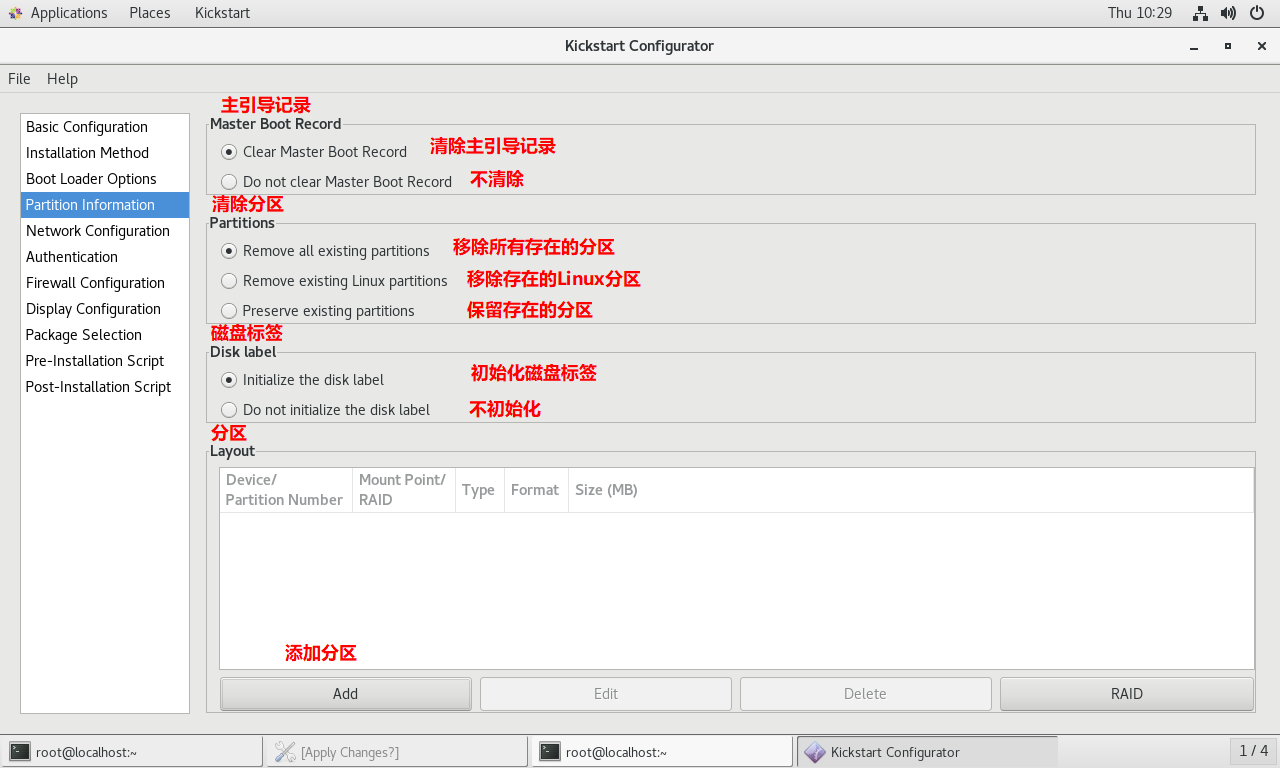Open Firewall Configuration section

tap(105, 283)
